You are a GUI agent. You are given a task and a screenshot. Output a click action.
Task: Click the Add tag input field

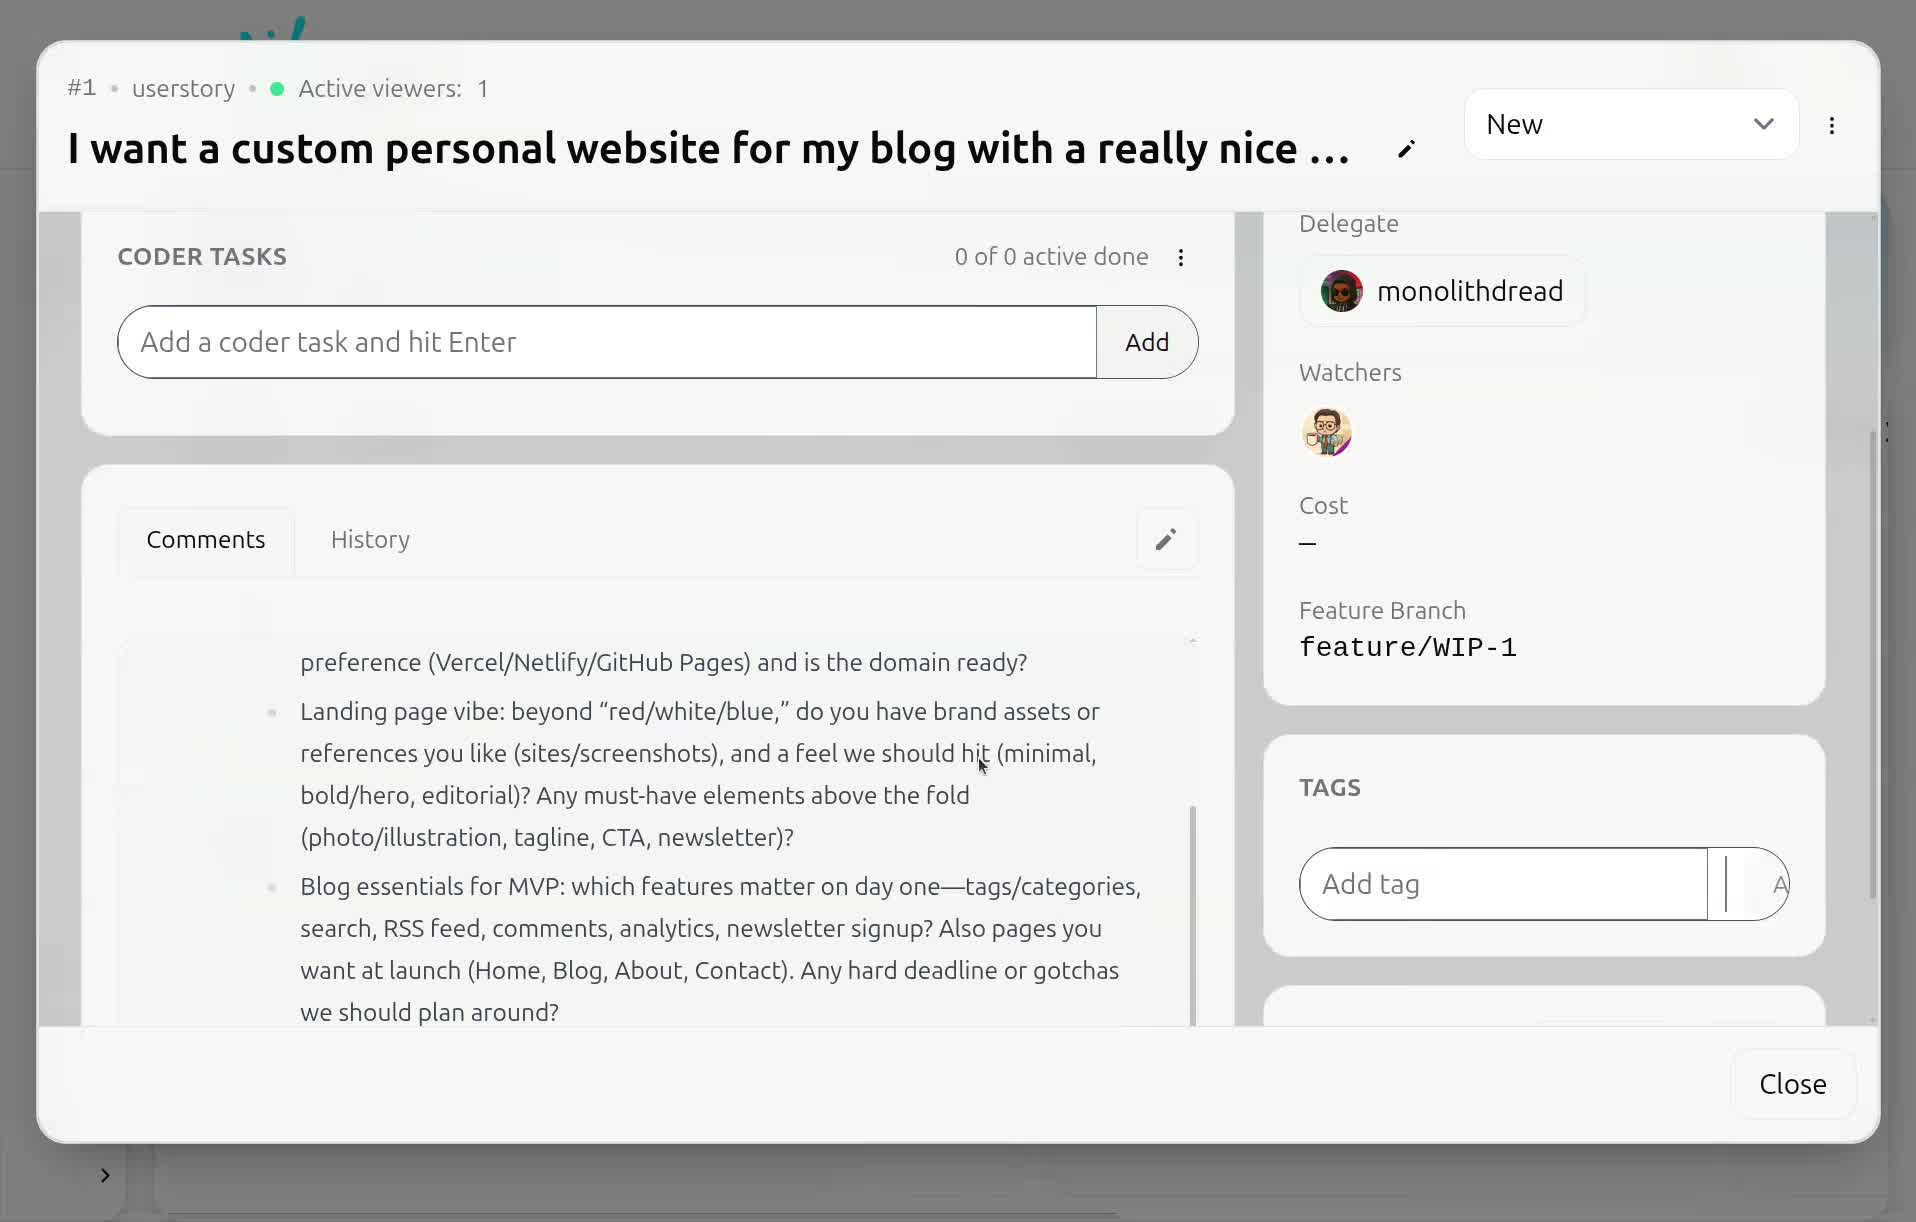point(1500,884)
